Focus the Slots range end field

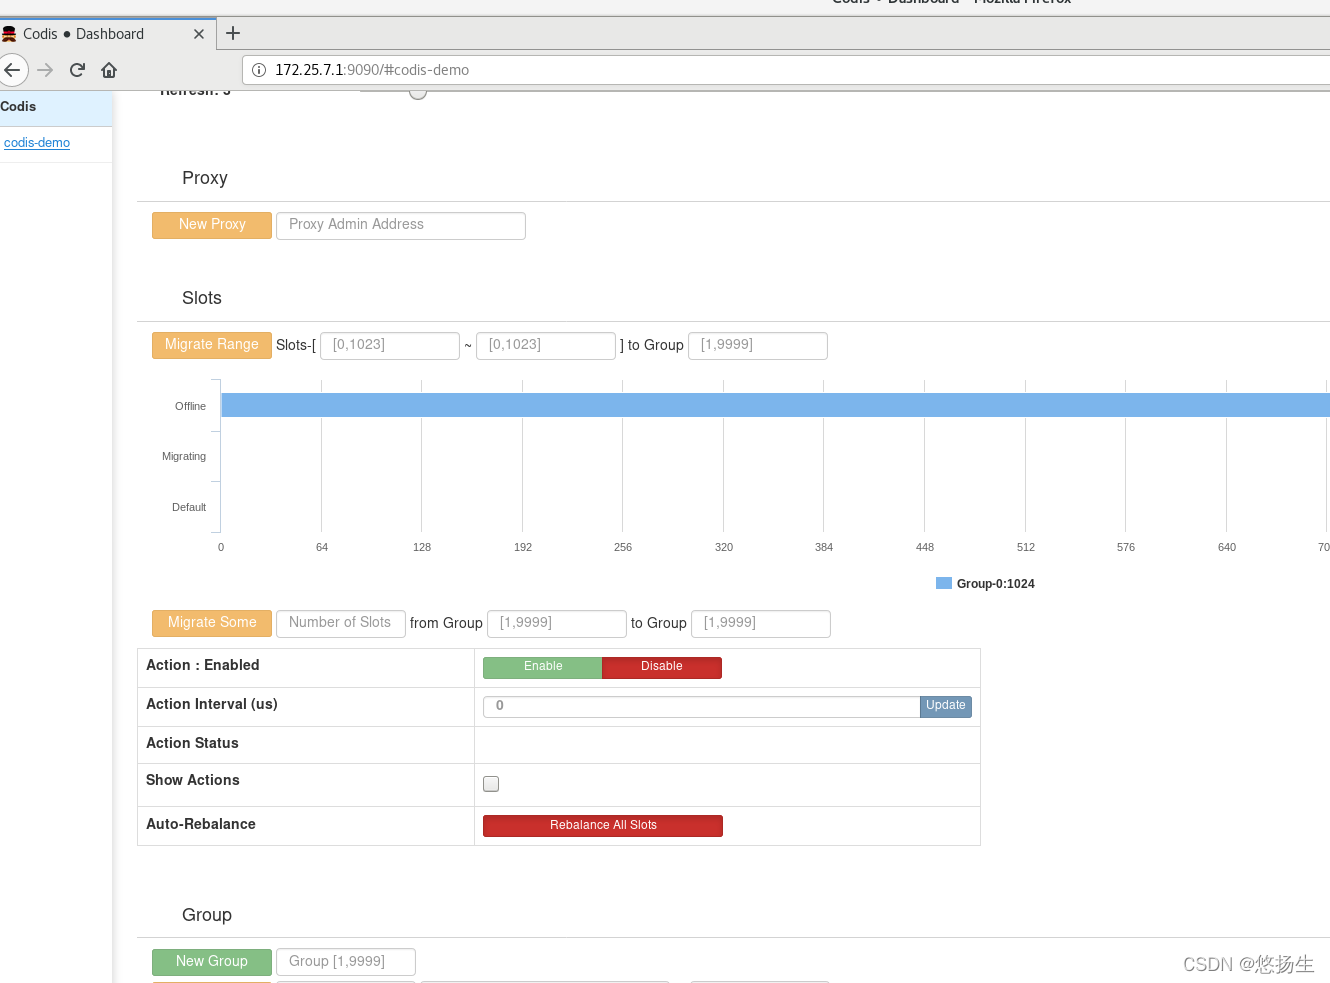click(546, 345)
